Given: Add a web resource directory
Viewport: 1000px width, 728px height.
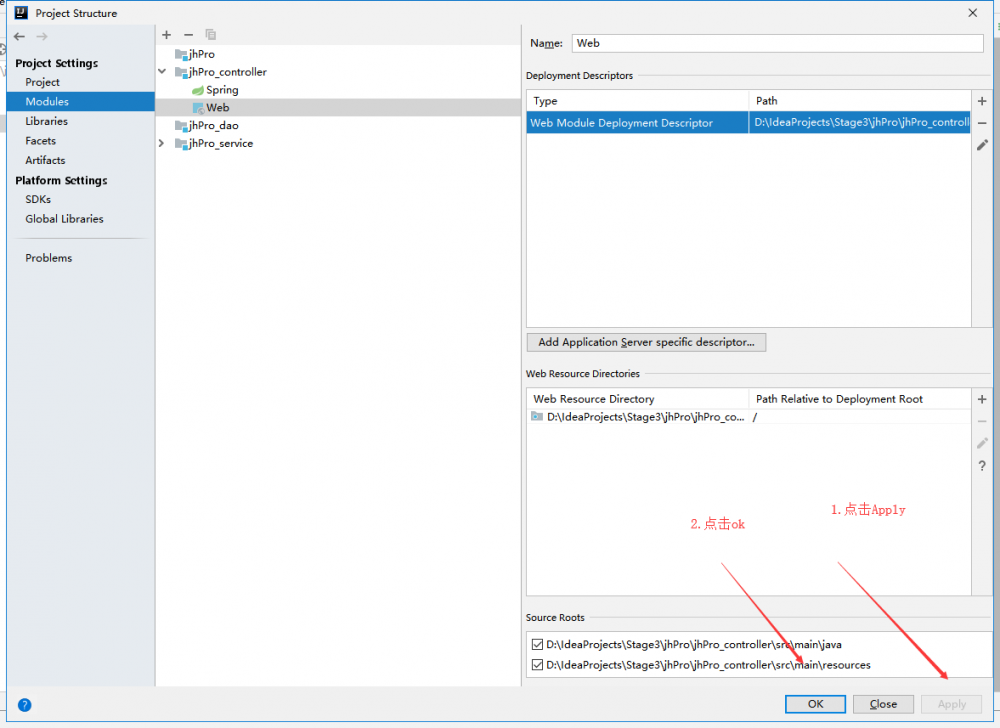Looking at the screenshot, I should coord(982,399).
